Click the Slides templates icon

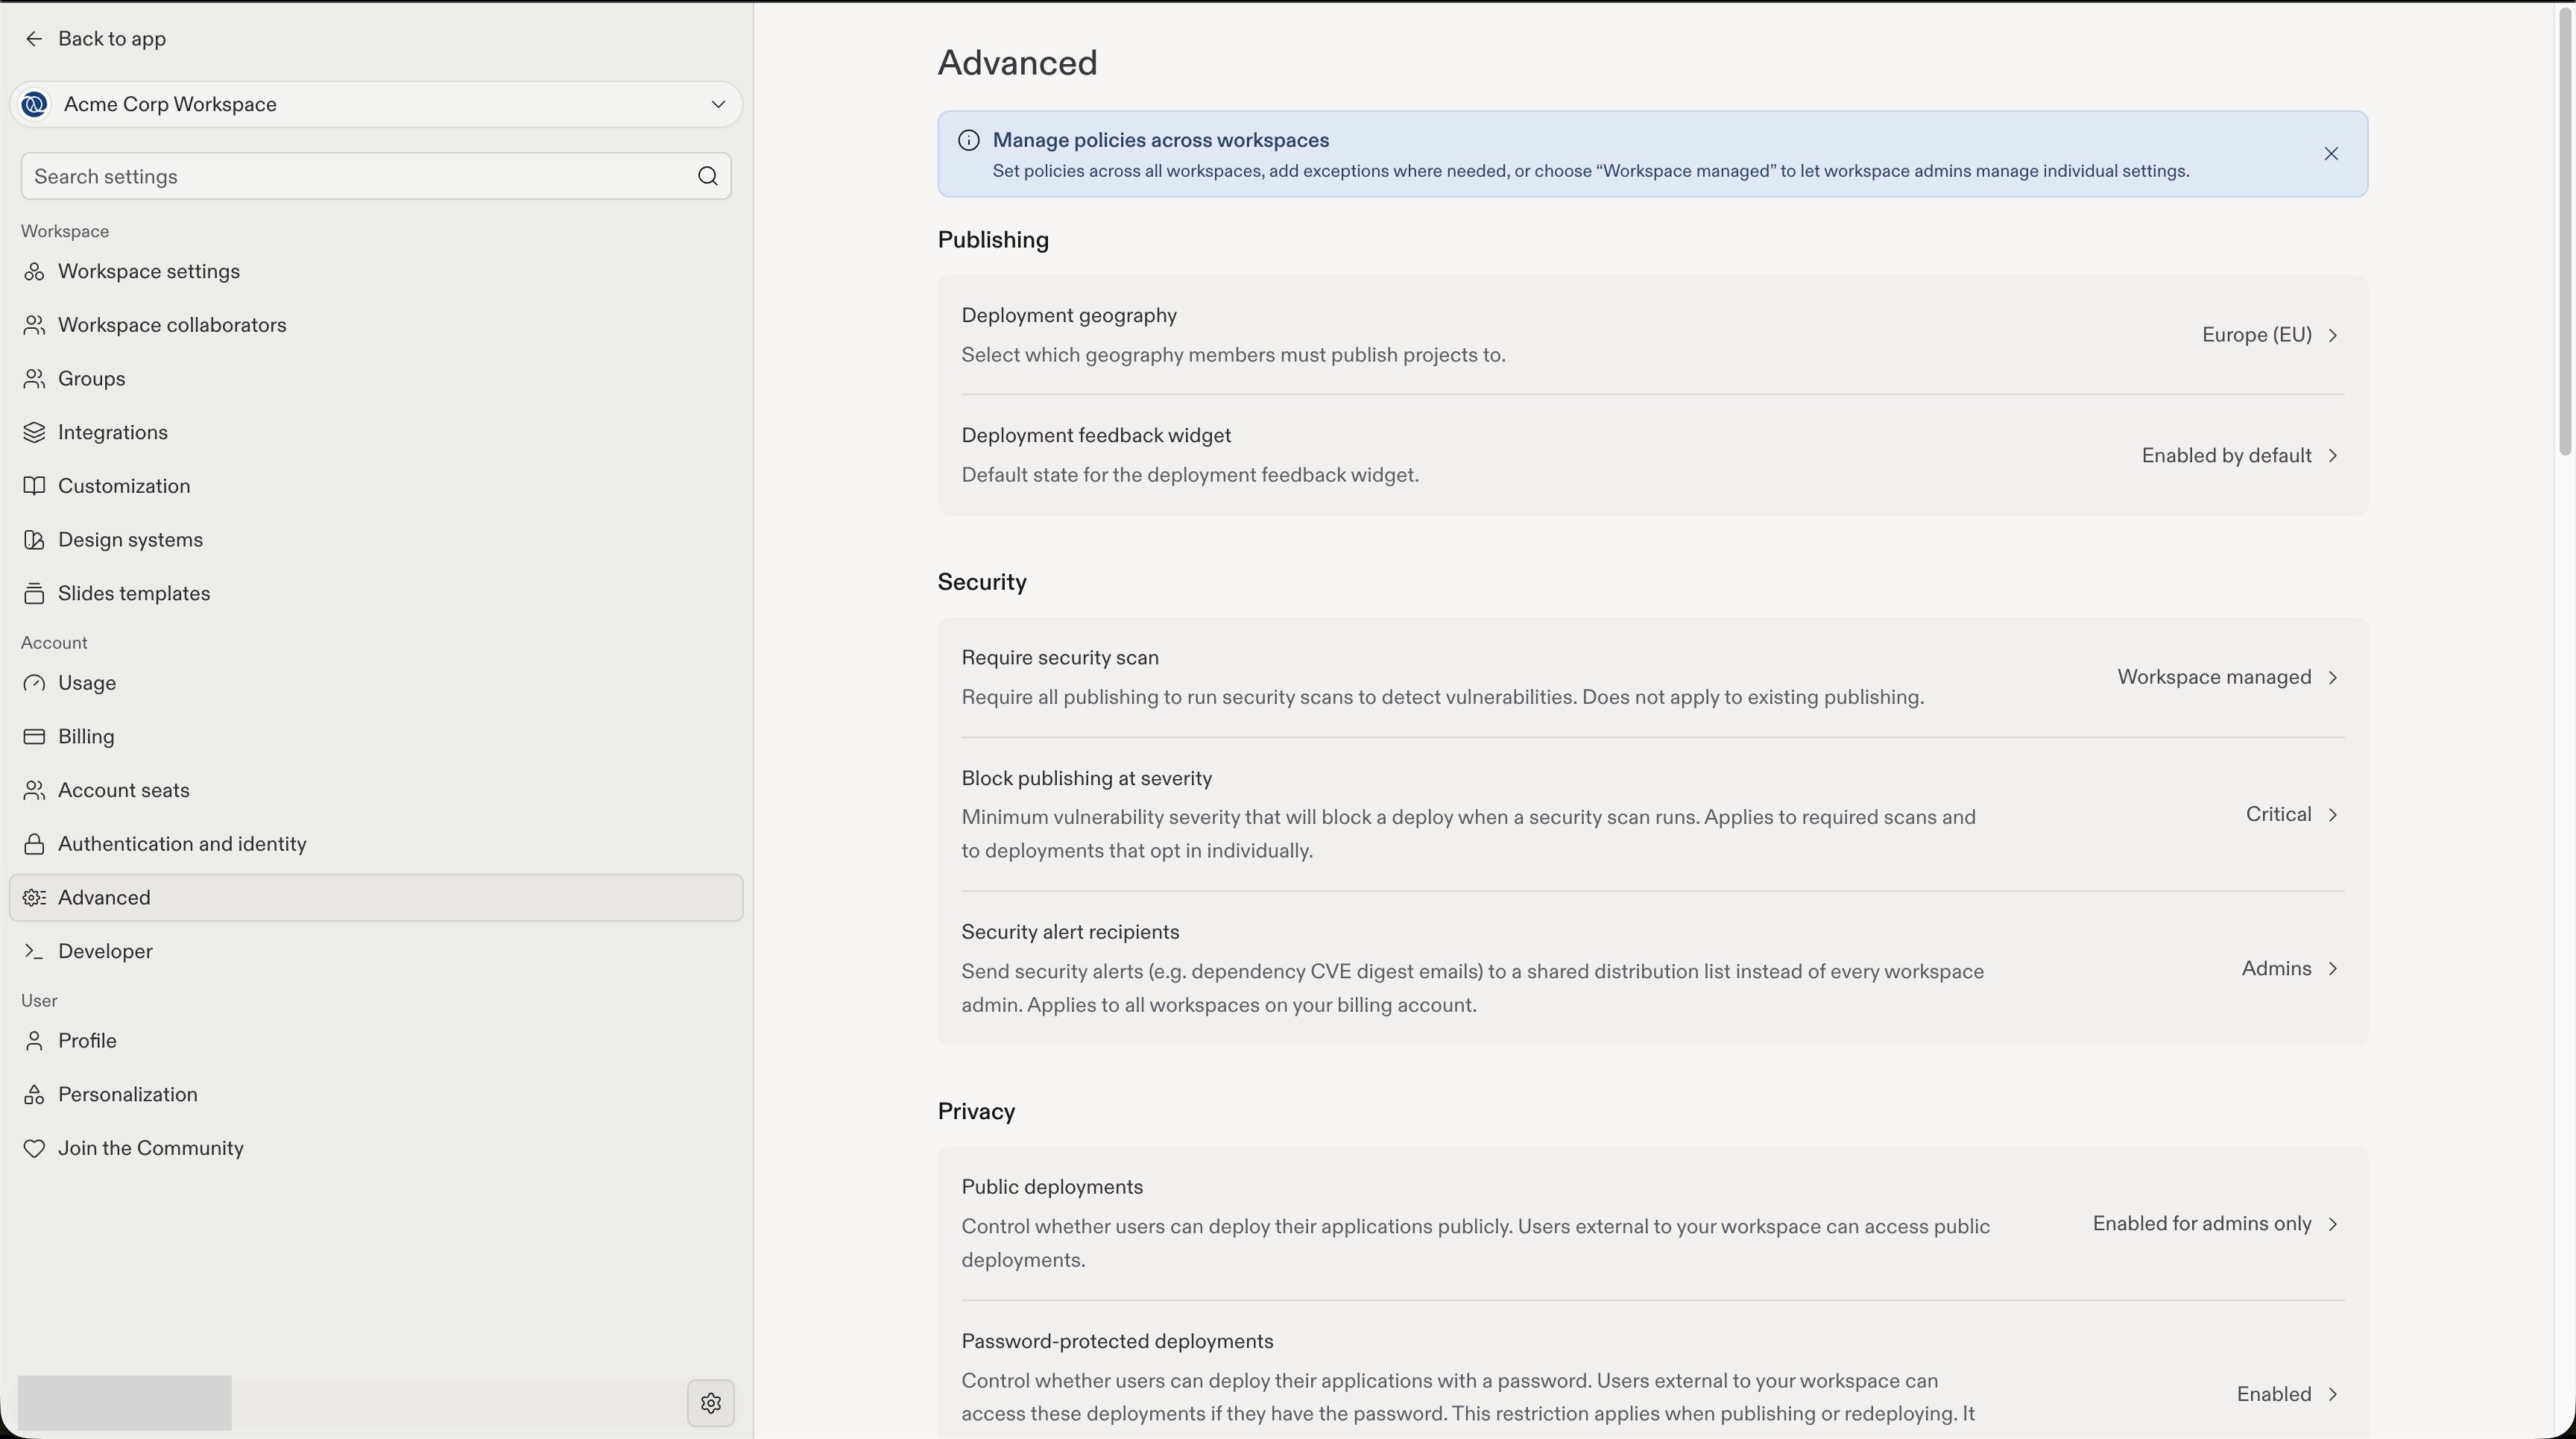[34, 594]
